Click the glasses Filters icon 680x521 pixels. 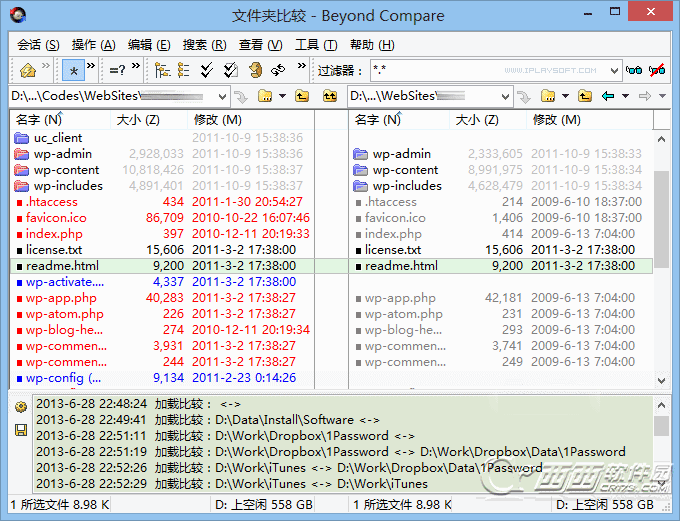(x=634, y=70)
